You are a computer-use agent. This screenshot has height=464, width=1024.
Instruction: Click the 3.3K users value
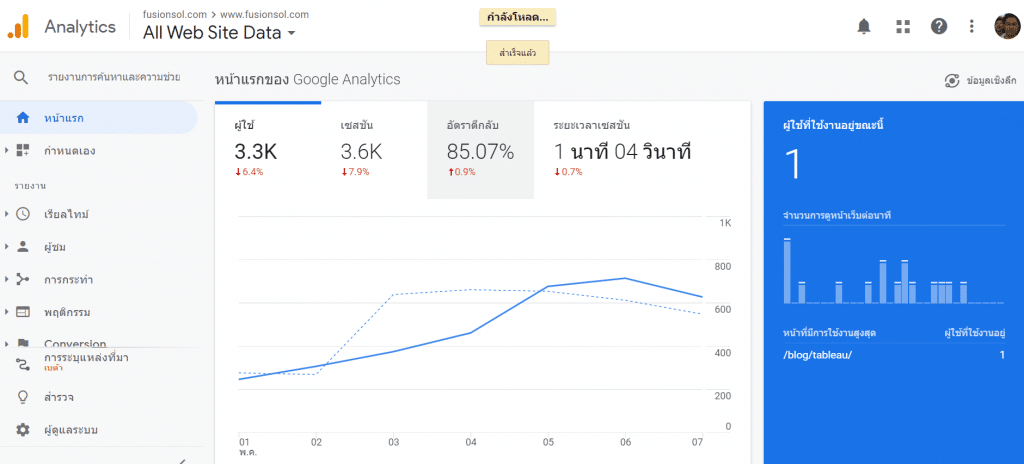[255, 152]
